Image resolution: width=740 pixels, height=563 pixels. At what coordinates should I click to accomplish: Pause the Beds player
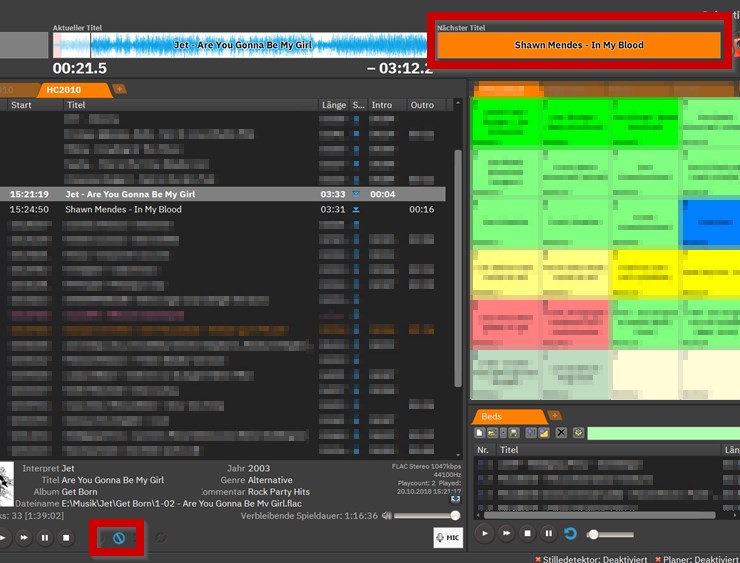coord(549,534)
